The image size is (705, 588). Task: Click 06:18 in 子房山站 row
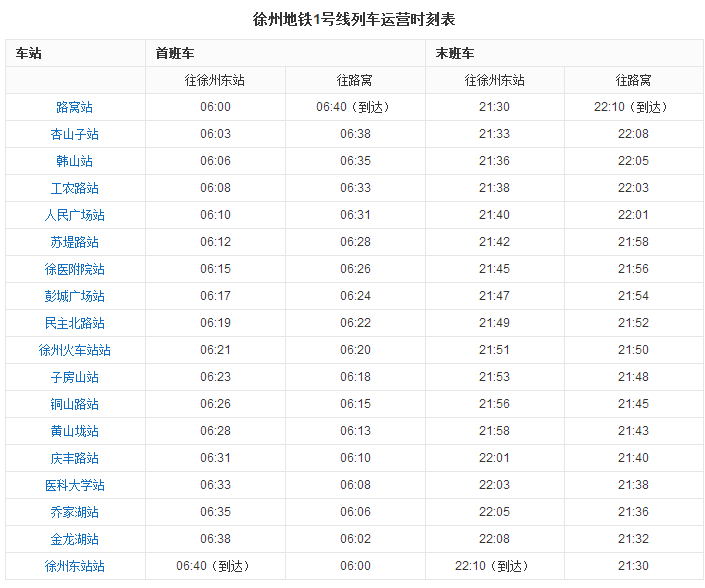(x=355, y=377)
